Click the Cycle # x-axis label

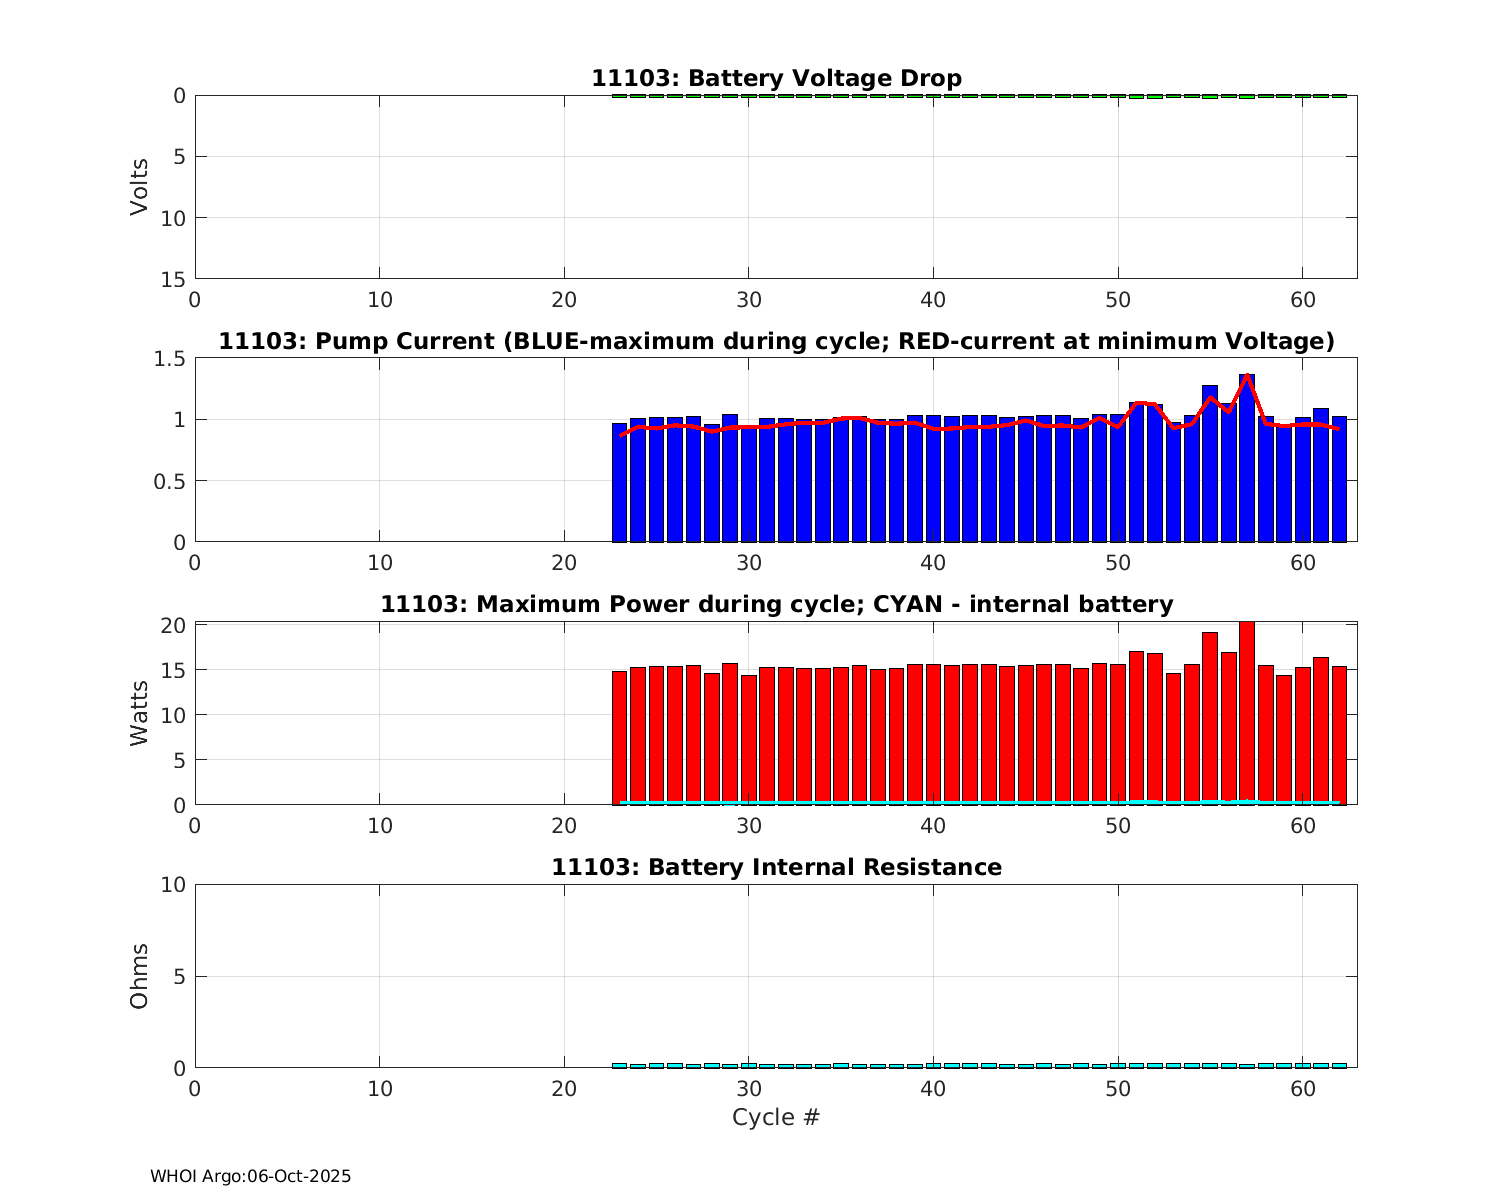point(776,1117)
